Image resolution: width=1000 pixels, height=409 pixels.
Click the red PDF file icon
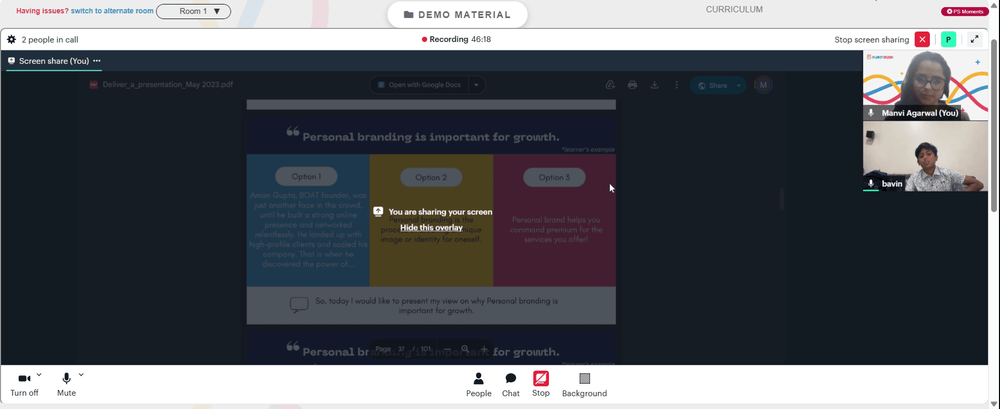tap(93, 84)
